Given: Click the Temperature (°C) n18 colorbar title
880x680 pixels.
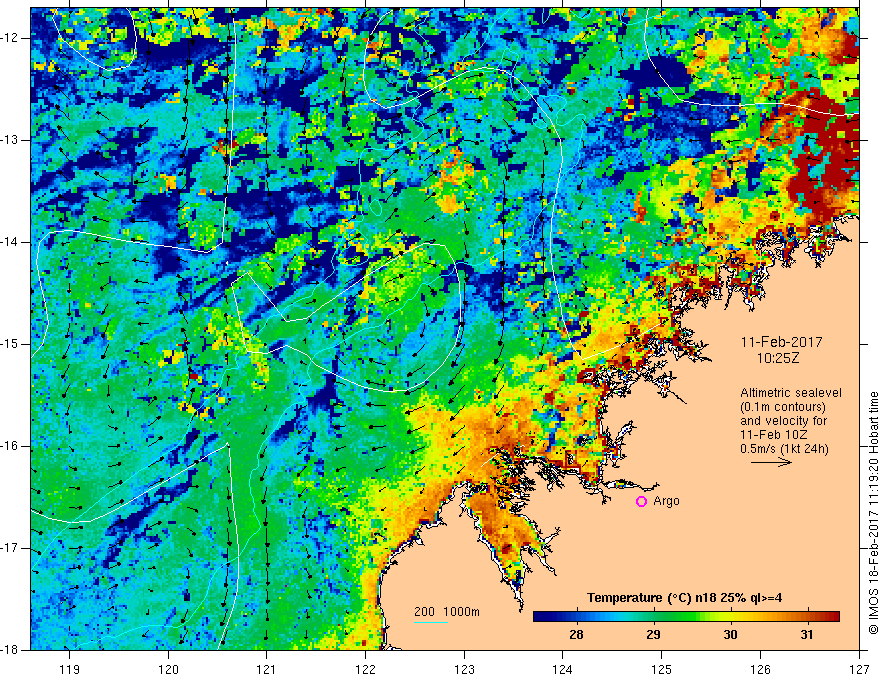Looking at the screenshot, I should [x=684, y=598].
